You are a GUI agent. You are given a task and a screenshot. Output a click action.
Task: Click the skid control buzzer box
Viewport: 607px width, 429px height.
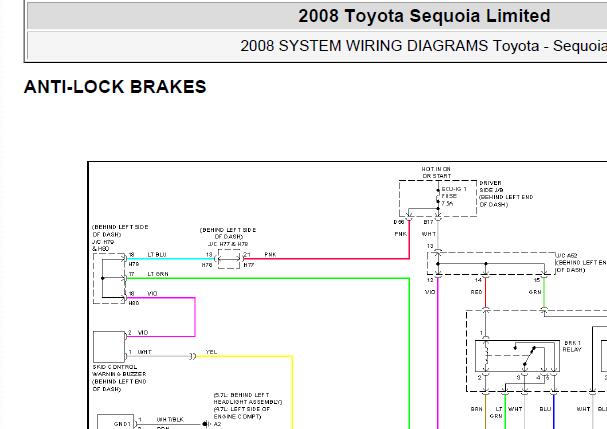click(x=109, y=347)
